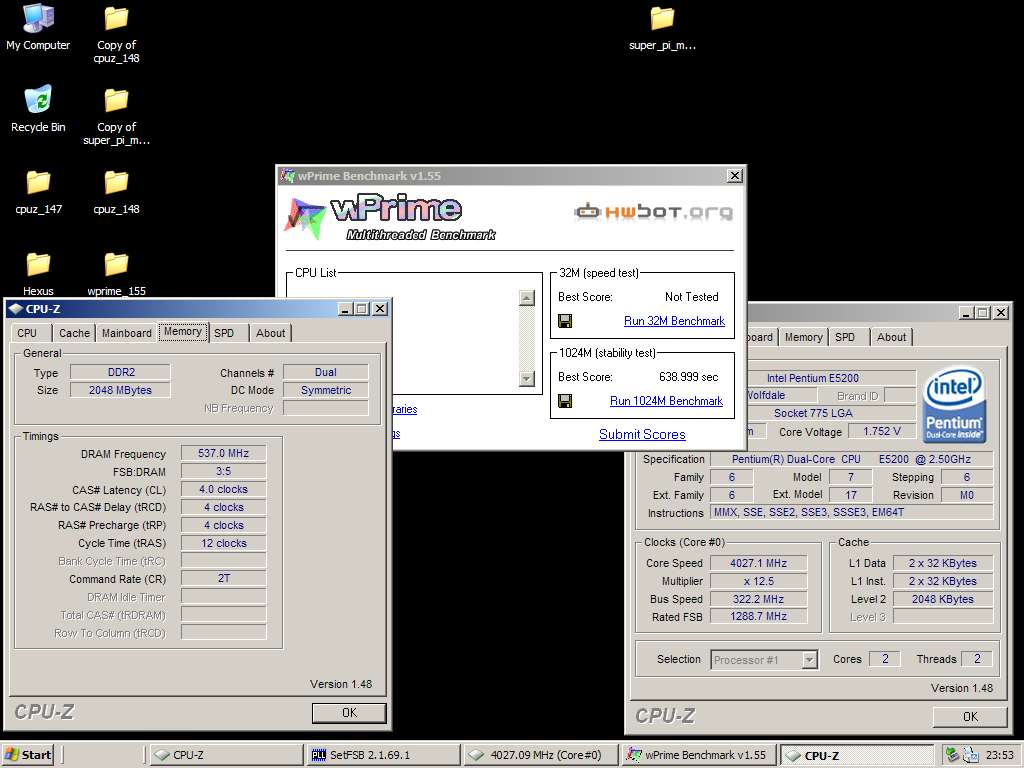Viewport: 1024px width, 768px height.
Task: Click Run 1024M Benchmark link
Action: click(x=666, y=400)
